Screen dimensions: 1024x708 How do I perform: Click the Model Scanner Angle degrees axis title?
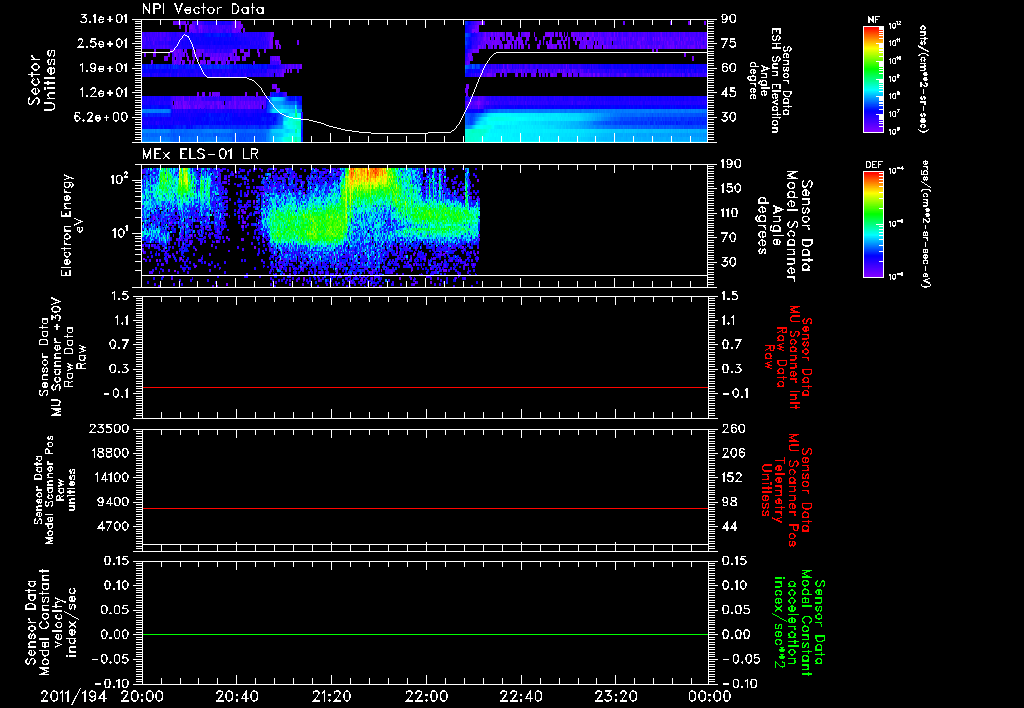[x=784, y=226]
